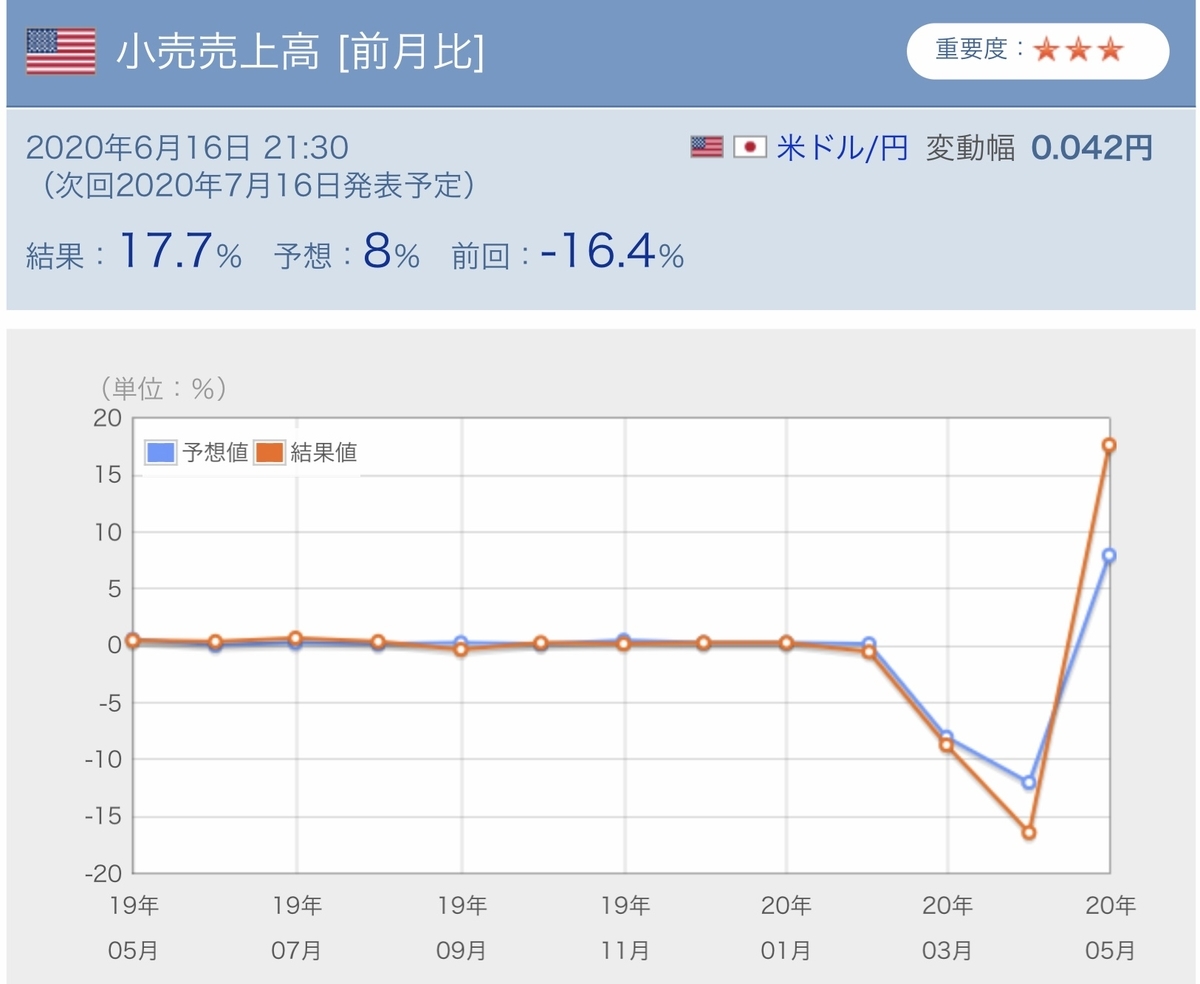1200x984 pixels.
Task: Click the date 2020年6月16日 21:30
Action: (x=186, y=148)
